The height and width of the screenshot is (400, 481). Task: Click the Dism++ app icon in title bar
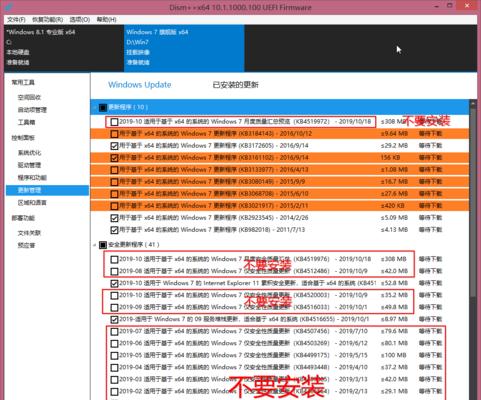pyautogui.click(x=10, y=6)
